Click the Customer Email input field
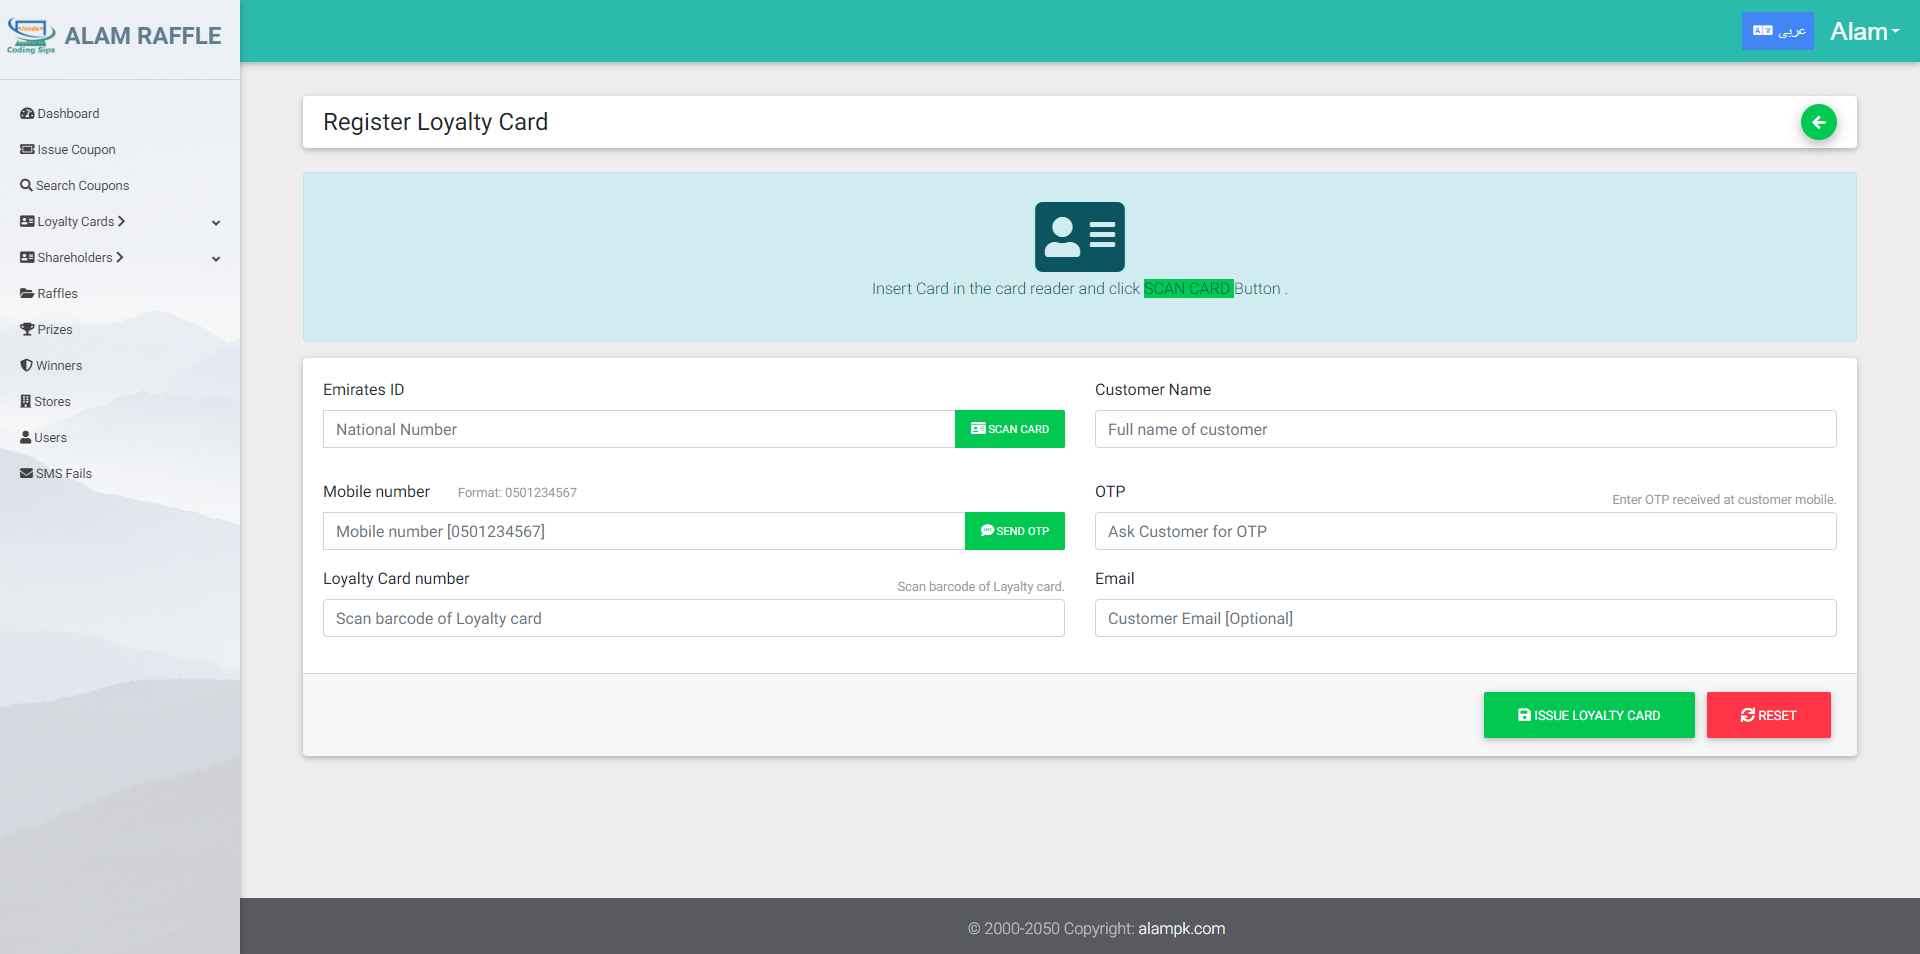This screenshot has width=1920, height=954. (1464, 619)
